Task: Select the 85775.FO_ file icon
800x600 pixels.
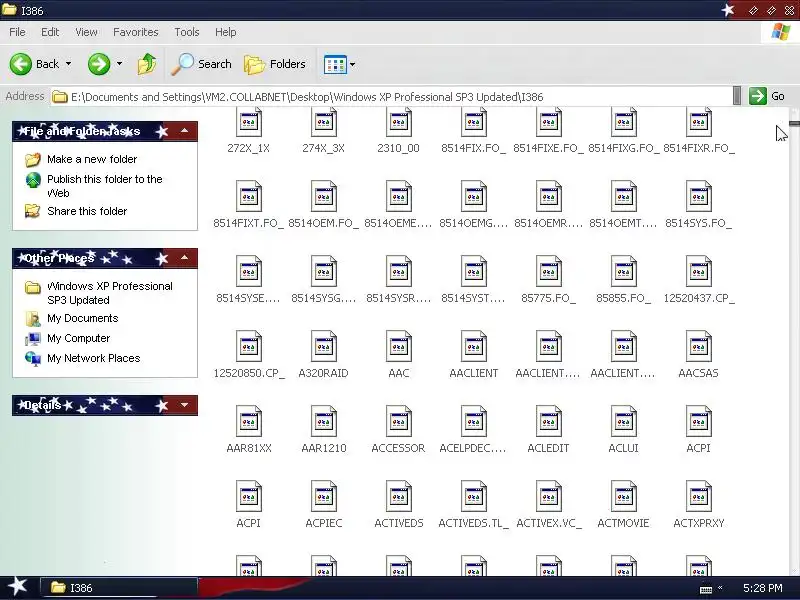Action: pos(548,271)
